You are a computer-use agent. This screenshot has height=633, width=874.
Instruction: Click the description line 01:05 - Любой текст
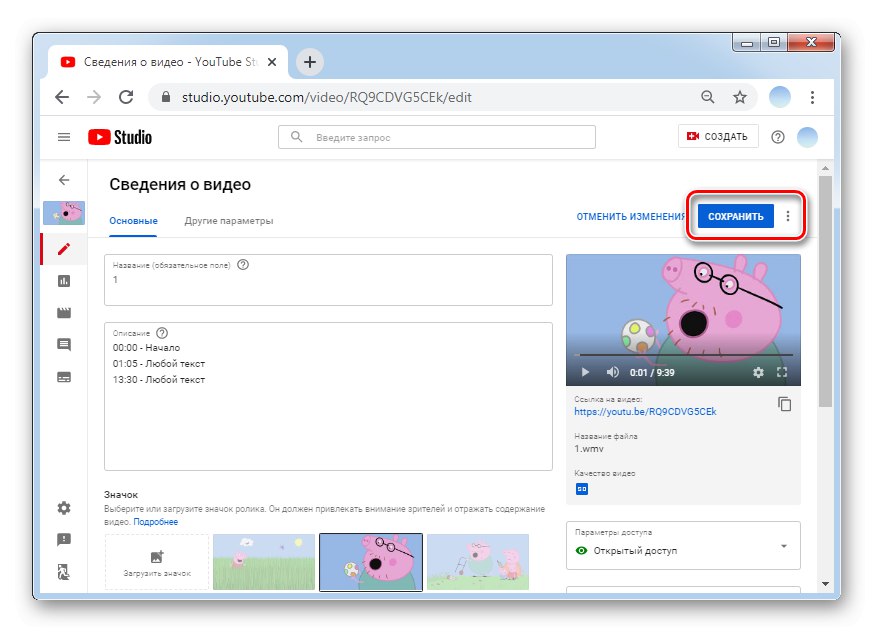[159, 364]
